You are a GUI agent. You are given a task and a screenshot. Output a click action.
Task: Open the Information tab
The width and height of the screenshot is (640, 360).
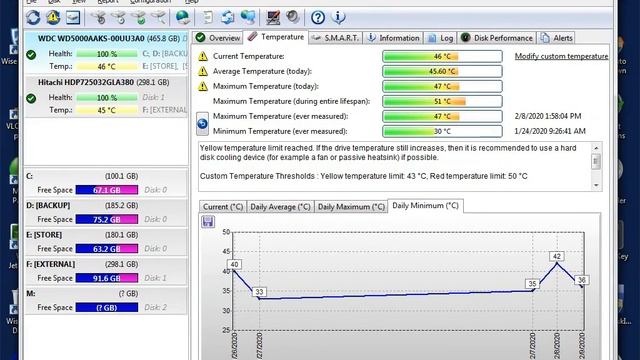click(x=393, y=38)
